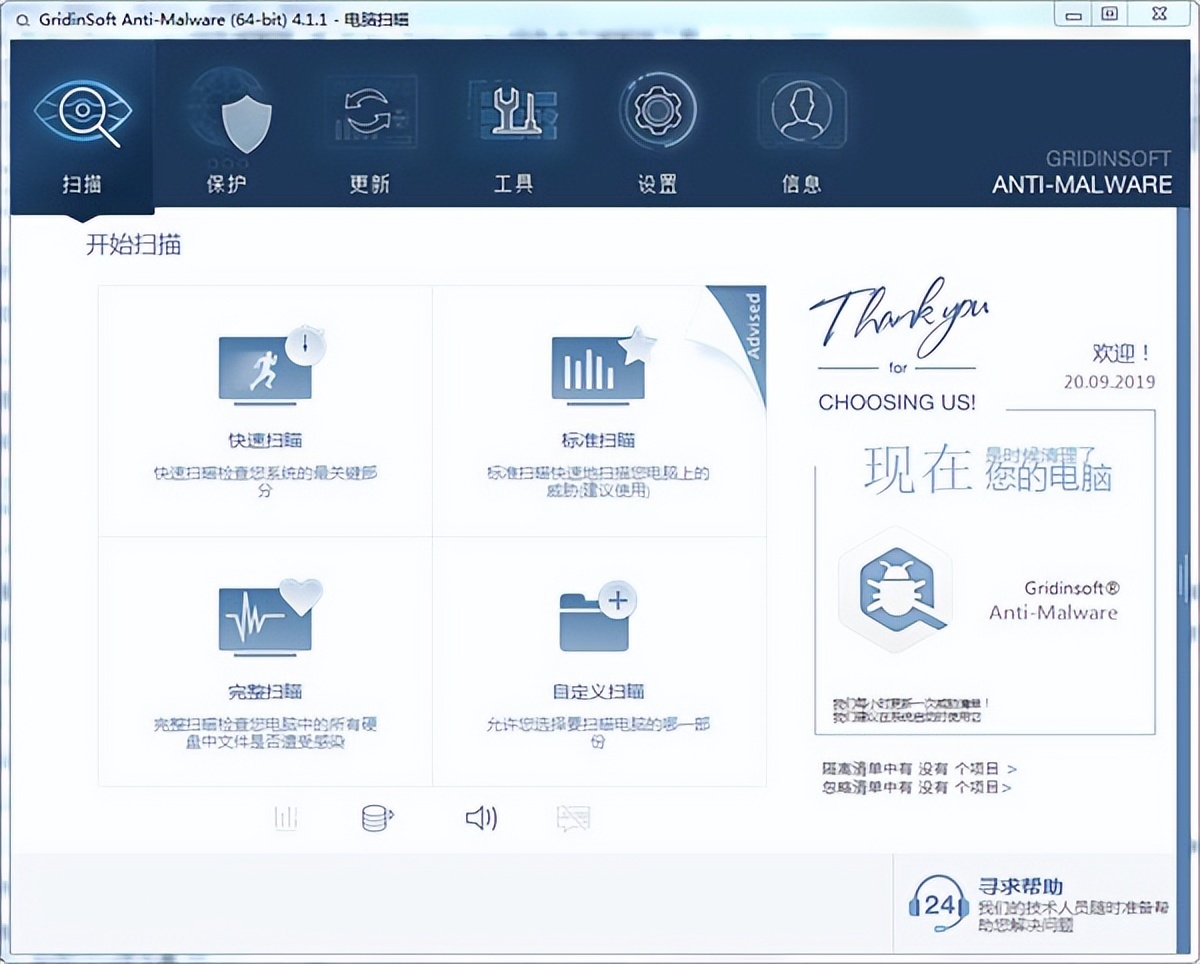Screen dimensions: 1200x964
Task: Open the chat feedback icon at the bottom
Action: coord(573,818)
